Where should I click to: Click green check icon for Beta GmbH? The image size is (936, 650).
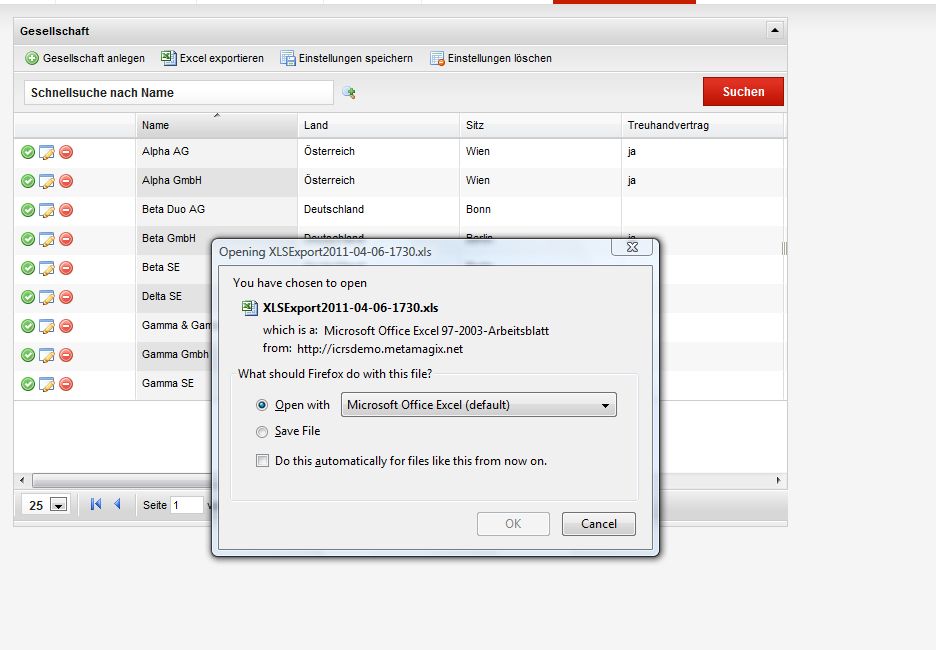coord(27,239)
